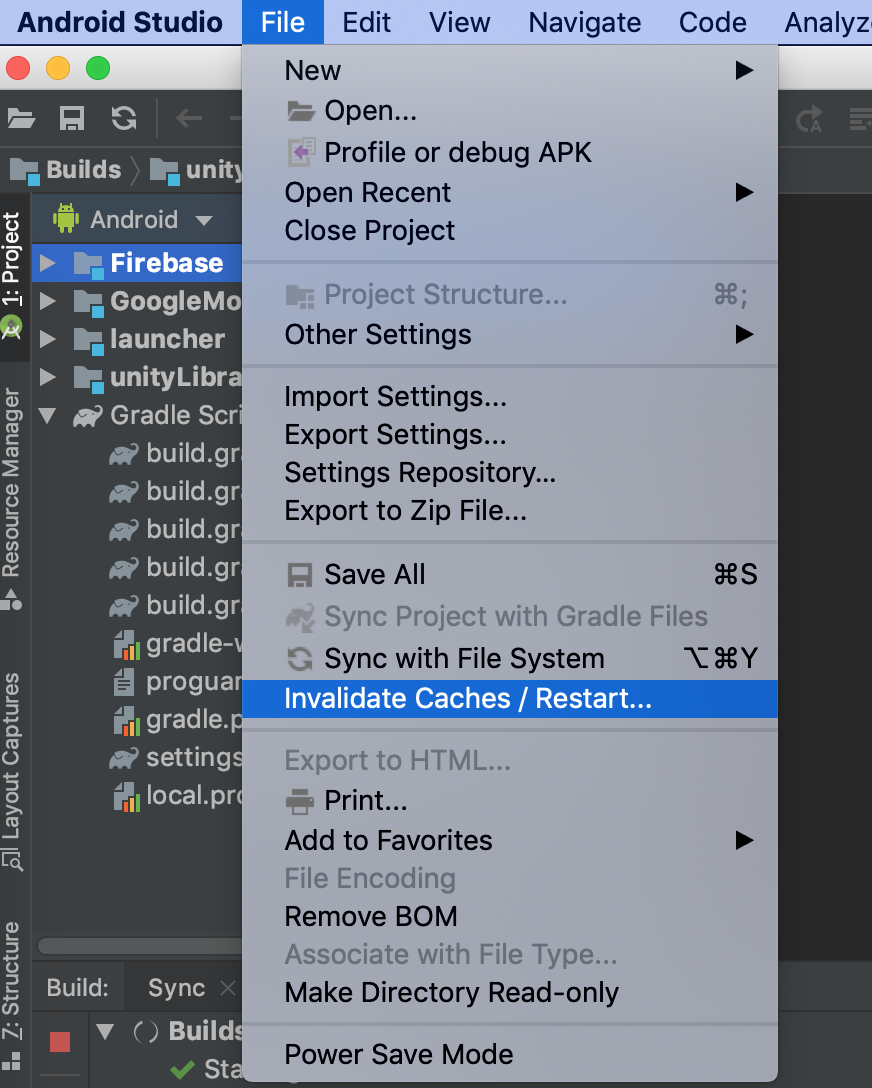The width and height of the screenshot is (872, 1088).
Task: Toggle Make Directory Read-only option
Action: point(452,993)
